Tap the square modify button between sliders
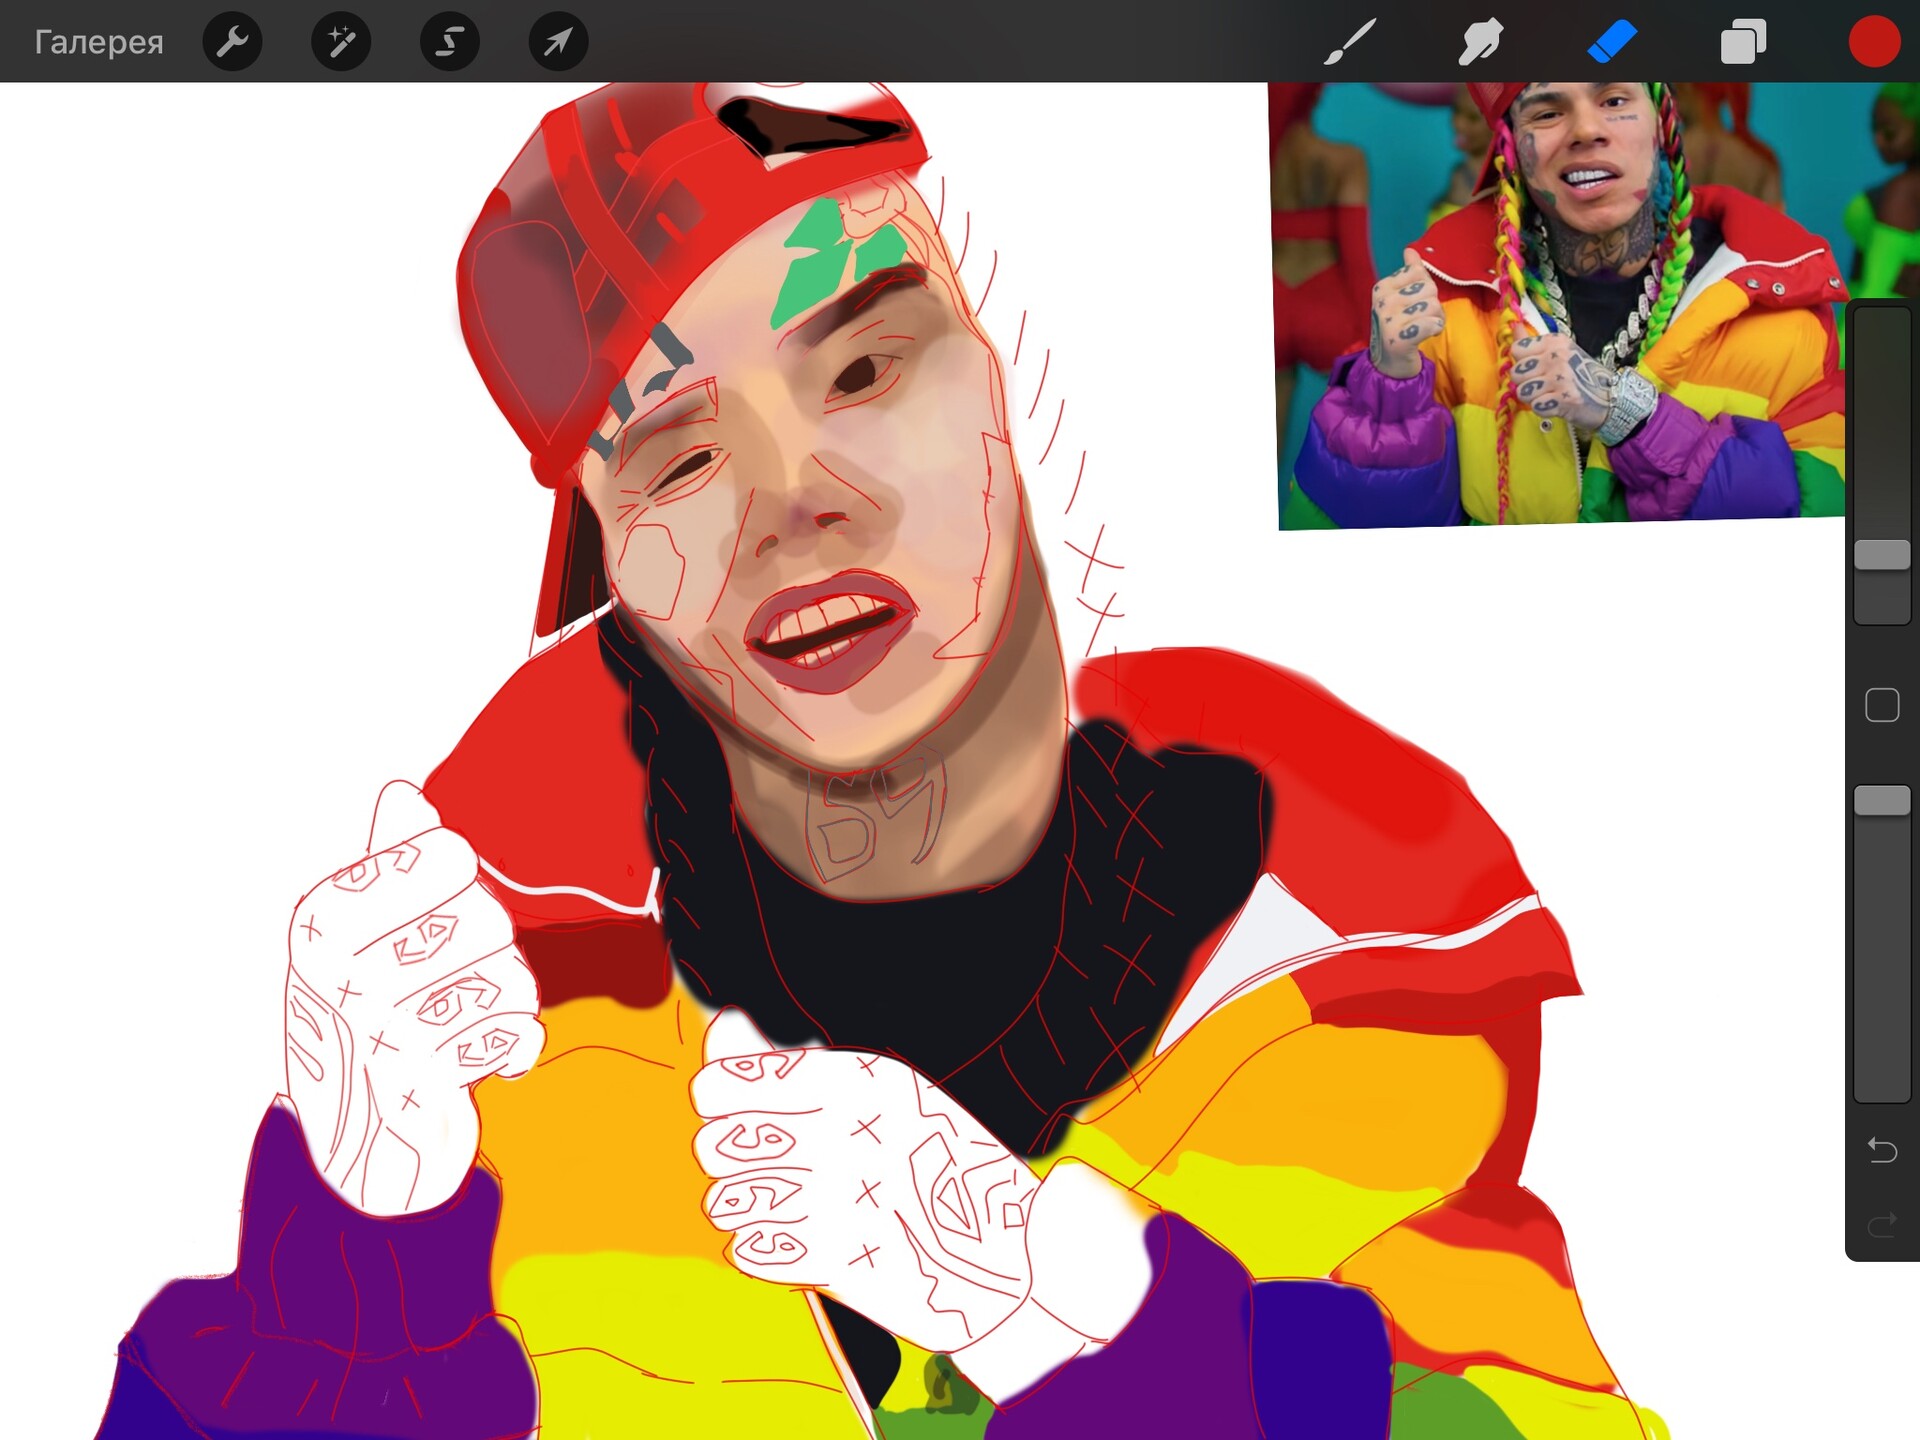 tap(1881, 705)
